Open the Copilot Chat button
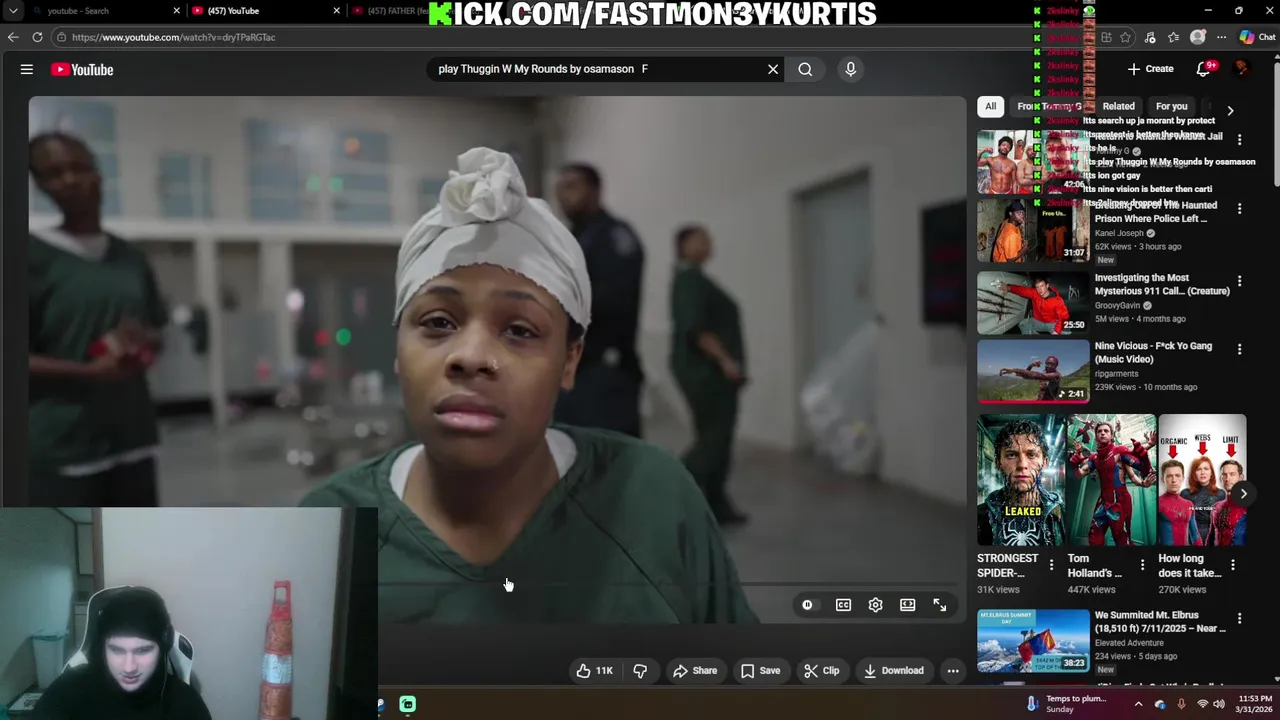1280x720 pixels. (1257, 37)
